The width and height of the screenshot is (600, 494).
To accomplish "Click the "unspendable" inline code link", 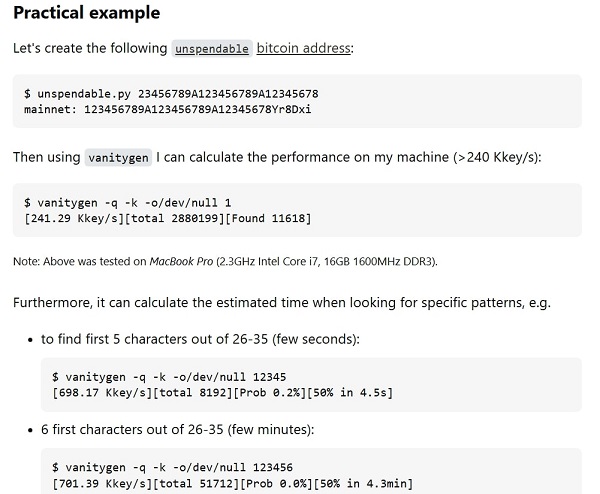I will point(211,48).
